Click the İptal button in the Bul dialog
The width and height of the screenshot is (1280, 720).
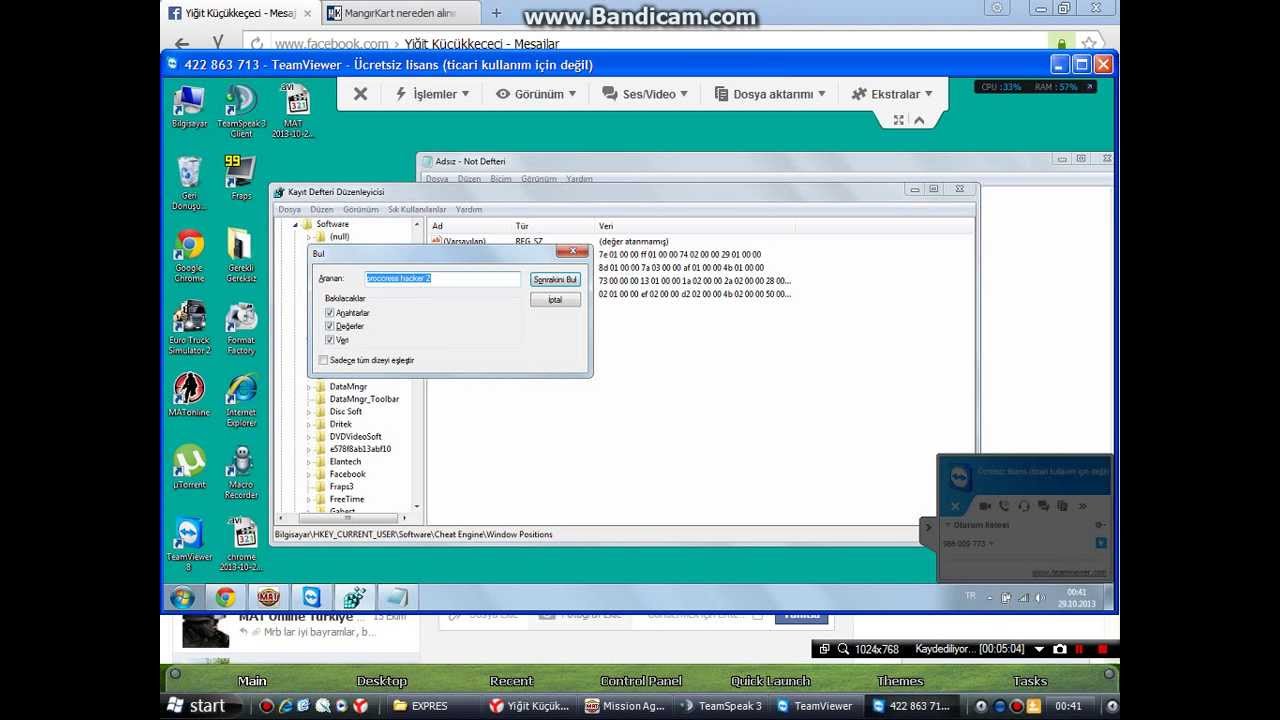(556, 300)
